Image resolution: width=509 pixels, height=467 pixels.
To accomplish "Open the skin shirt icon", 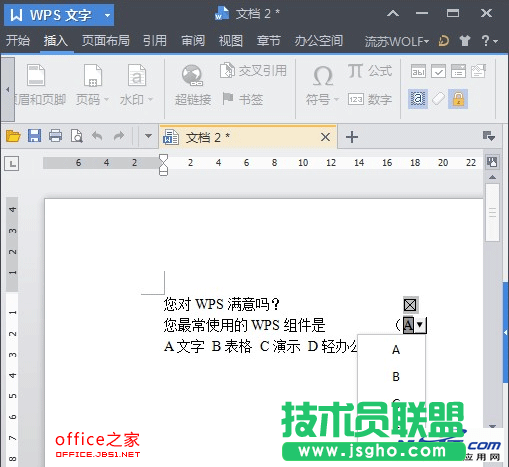I will 465,41.
